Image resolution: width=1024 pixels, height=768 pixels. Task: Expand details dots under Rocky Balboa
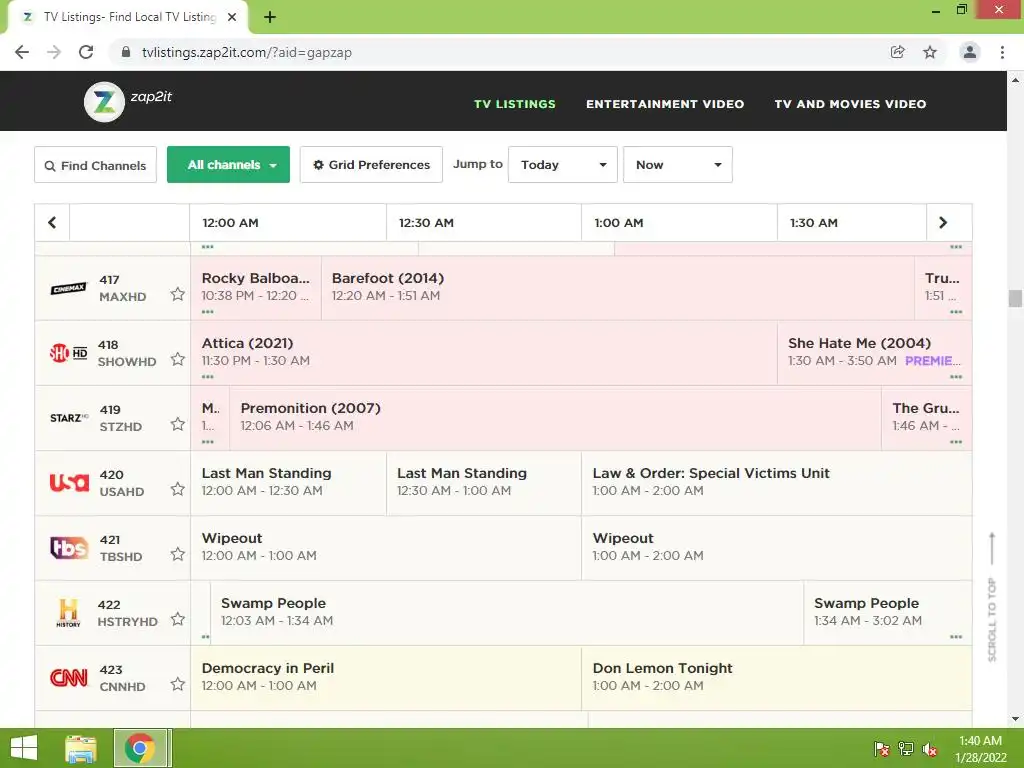click(x=208, y=312)
